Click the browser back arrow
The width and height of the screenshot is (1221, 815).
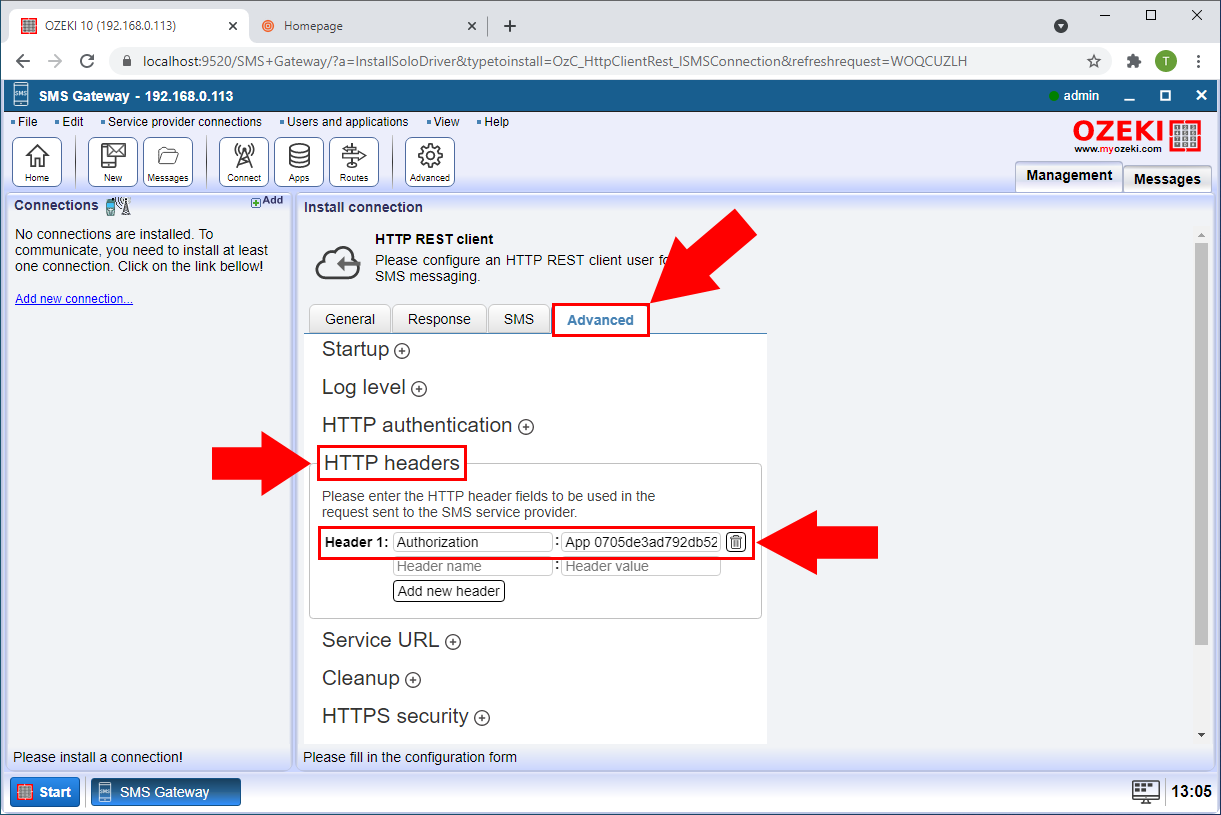pos(23,61)
